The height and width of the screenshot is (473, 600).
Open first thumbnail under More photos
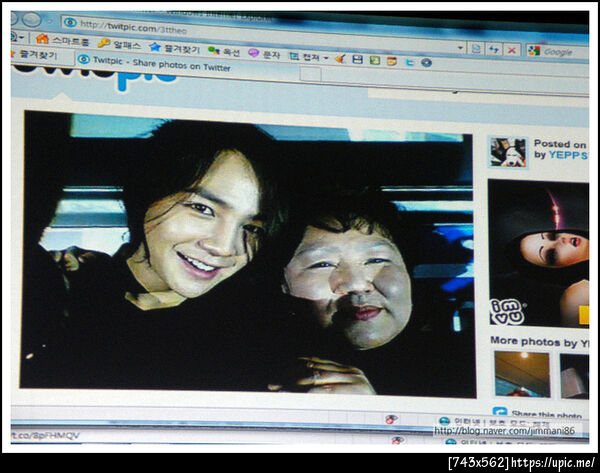click(522, 375)
